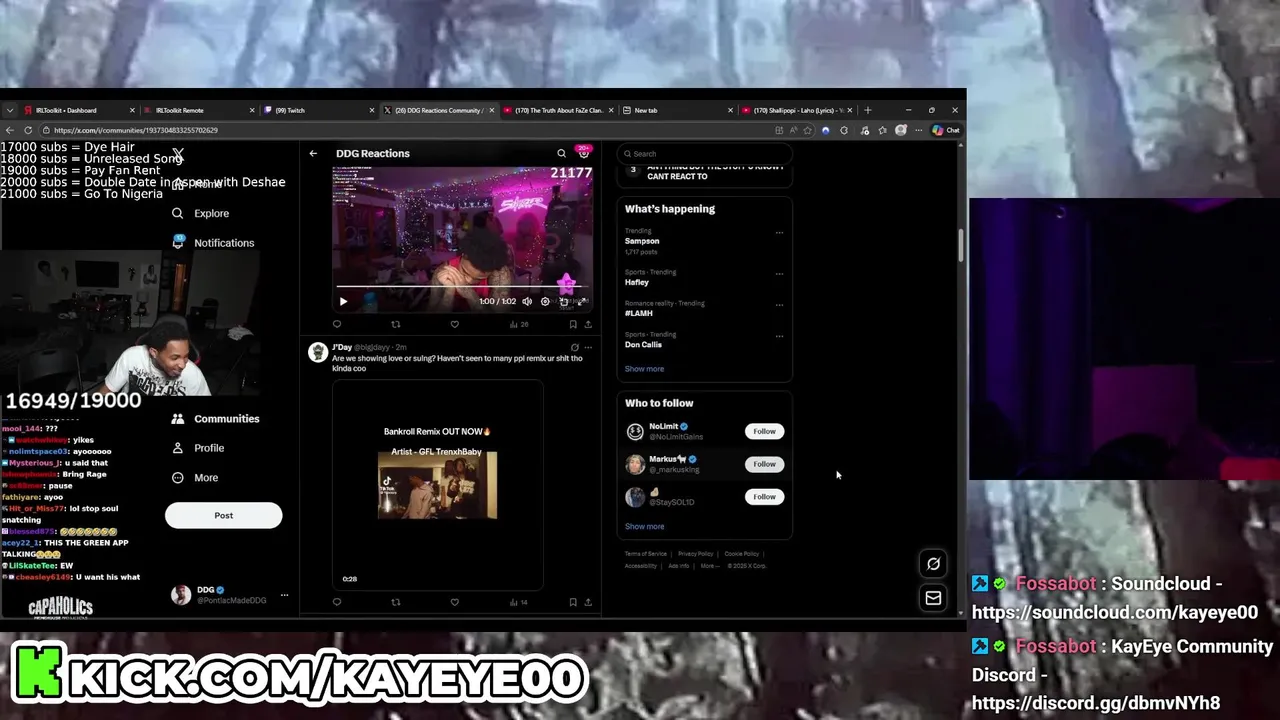The width and height of the screenshot is (1280, 720).
Task: Open More menu in X sidebar
Action: 195,478
